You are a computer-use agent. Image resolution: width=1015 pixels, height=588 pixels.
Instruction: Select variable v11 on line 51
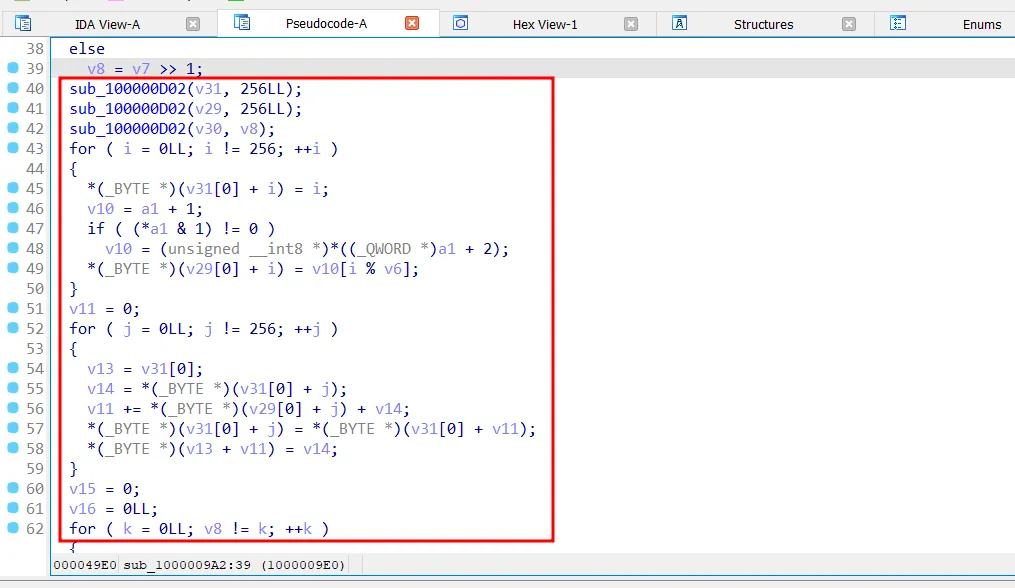[82, 308]
